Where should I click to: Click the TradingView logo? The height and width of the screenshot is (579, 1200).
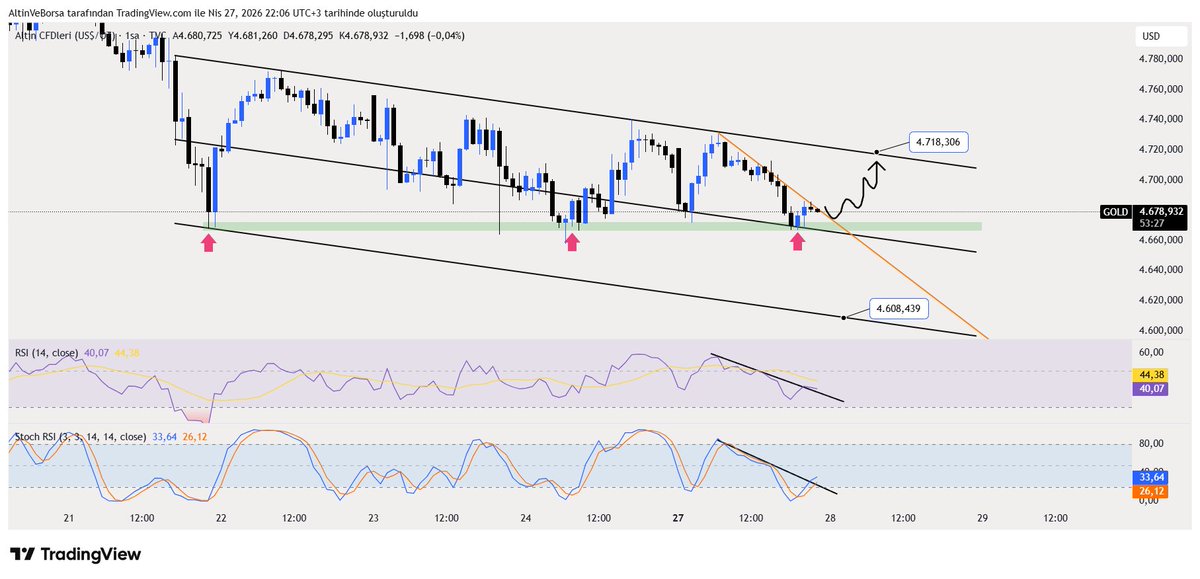click(x=73, y=553)
